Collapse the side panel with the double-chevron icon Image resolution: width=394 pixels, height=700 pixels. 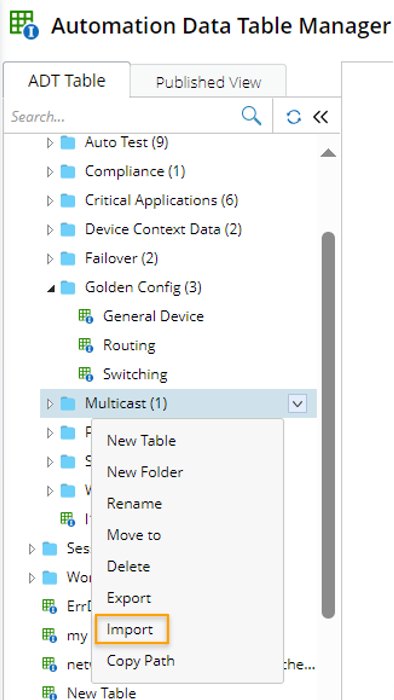click(320, 117)
